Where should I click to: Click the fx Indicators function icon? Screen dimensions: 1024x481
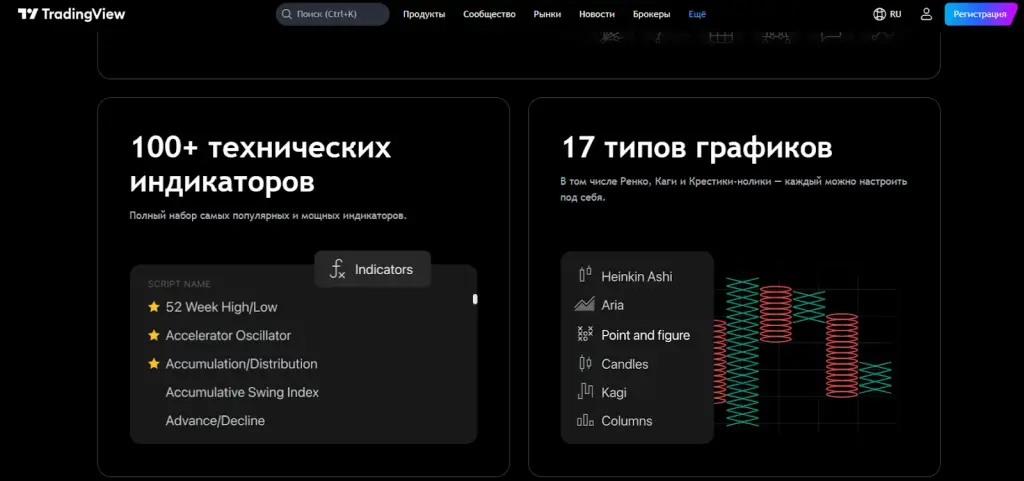pos(337,269)
